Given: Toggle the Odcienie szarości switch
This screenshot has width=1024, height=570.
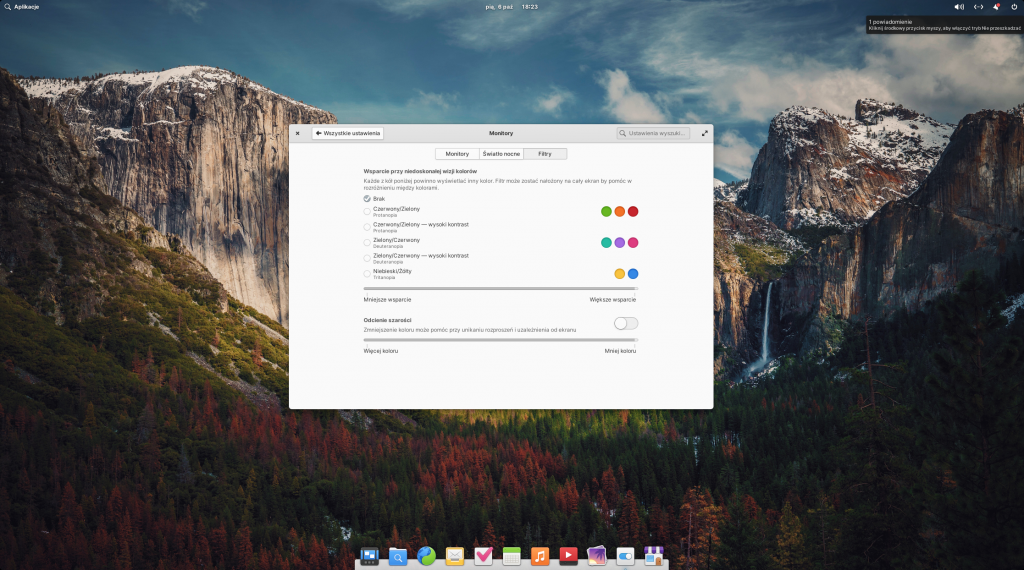Looking at the screenshot, I should [x=626, y=323].
